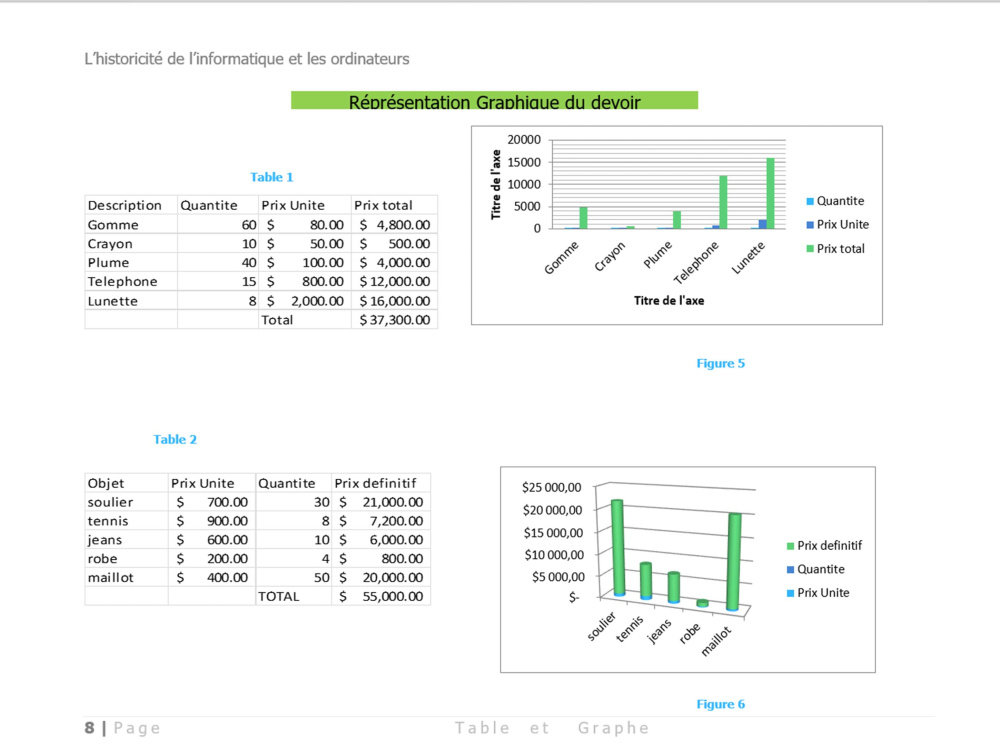Viewport: 1000px width, 750px height.
Task: Click the "tennis" cell in Table 2
Action: (126, 521)
